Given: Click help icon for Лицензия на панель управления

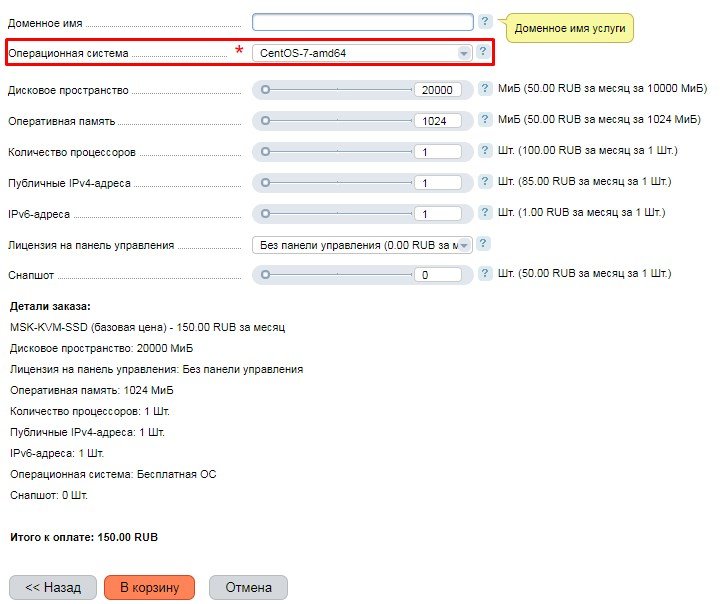Looking at the screenshot, I should pos(484,244).
